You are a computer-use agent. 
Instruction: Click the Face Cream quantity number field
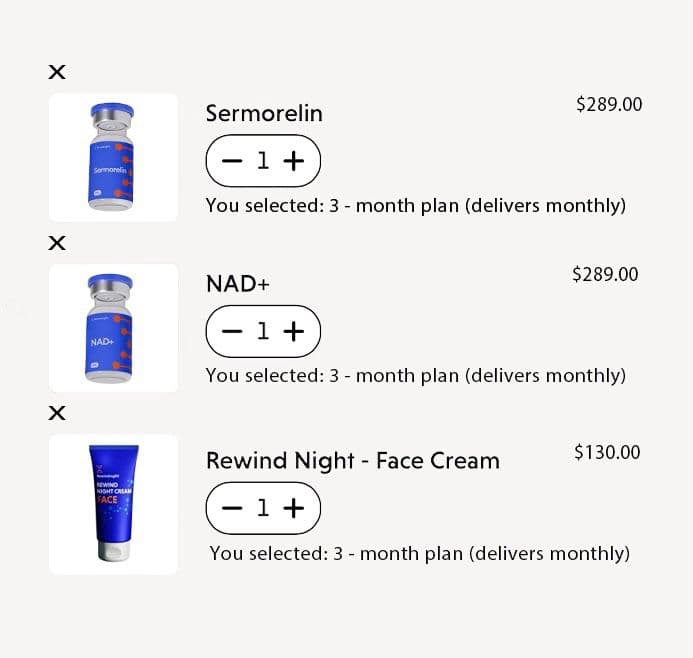pos(263,508)
